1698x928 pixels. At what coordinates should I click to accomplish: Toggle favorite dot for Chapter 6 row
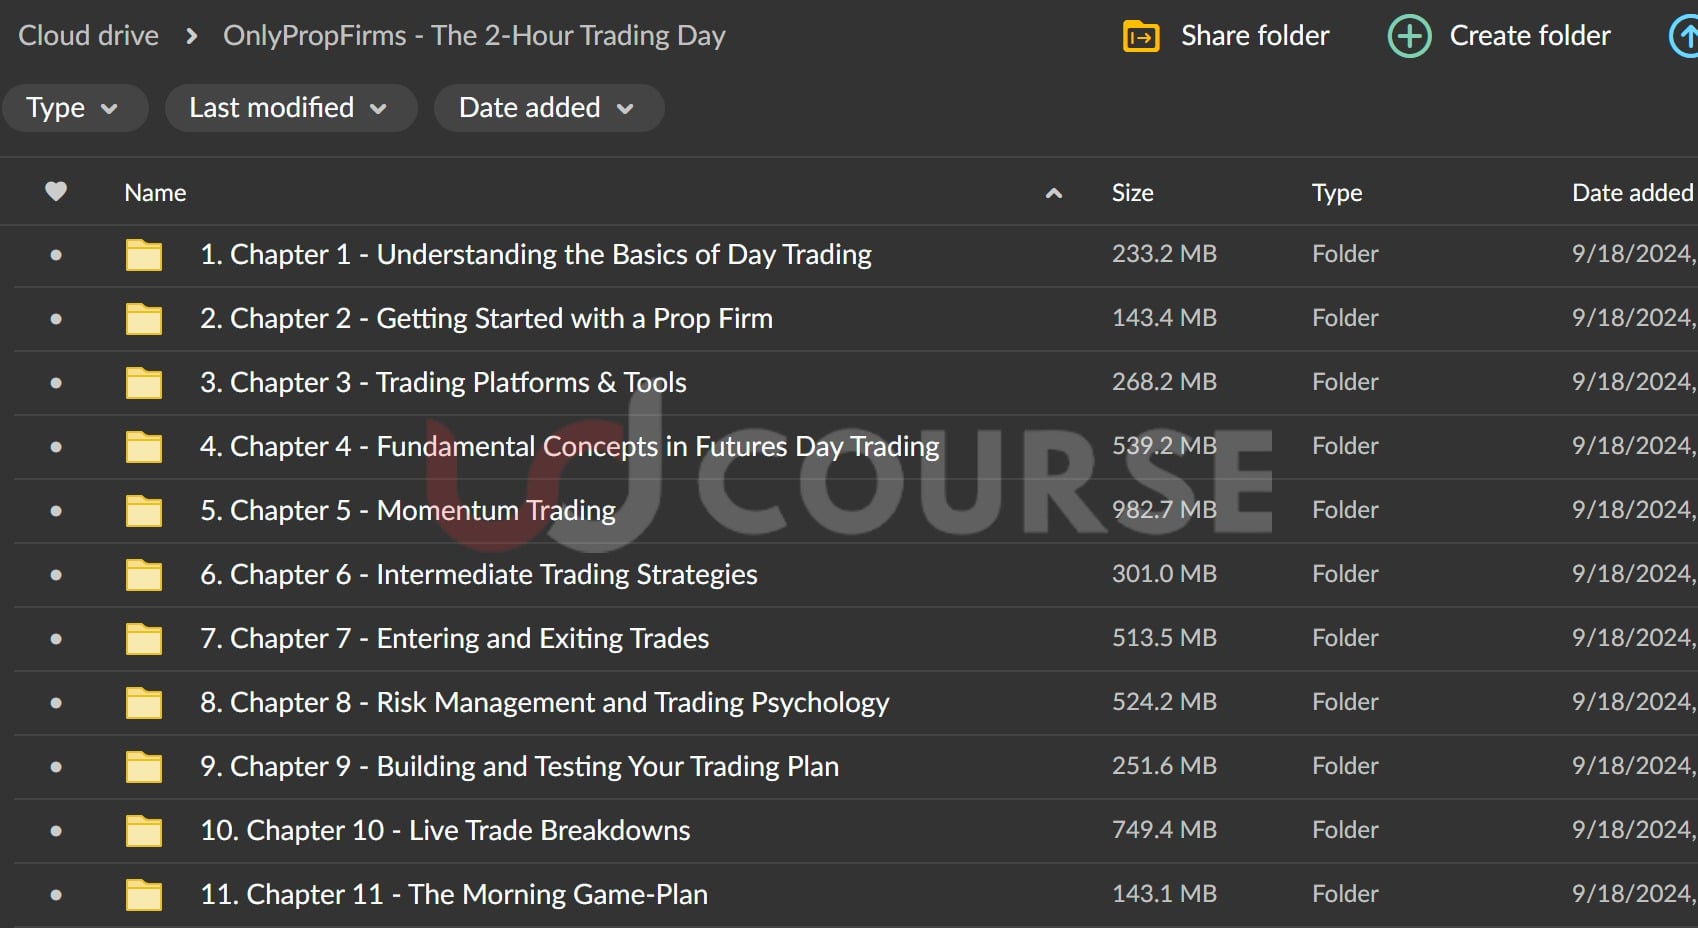[56, 575]
